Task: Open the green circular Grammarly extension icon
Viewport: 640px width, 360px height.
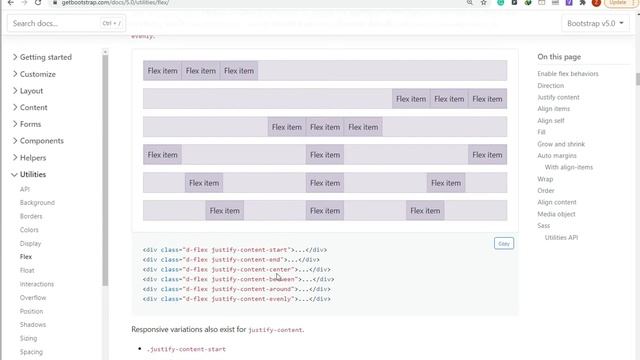Action: click(500, 2)
